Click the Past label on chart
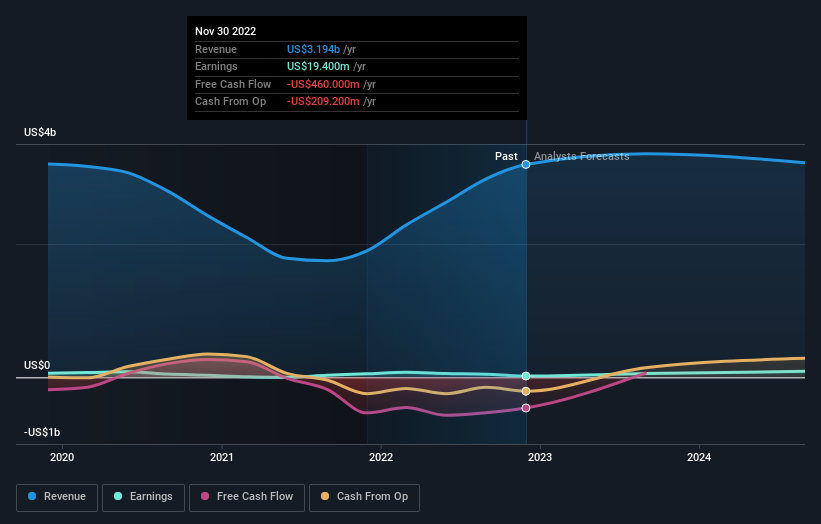 pyautogui.click(x=506, y=156)
